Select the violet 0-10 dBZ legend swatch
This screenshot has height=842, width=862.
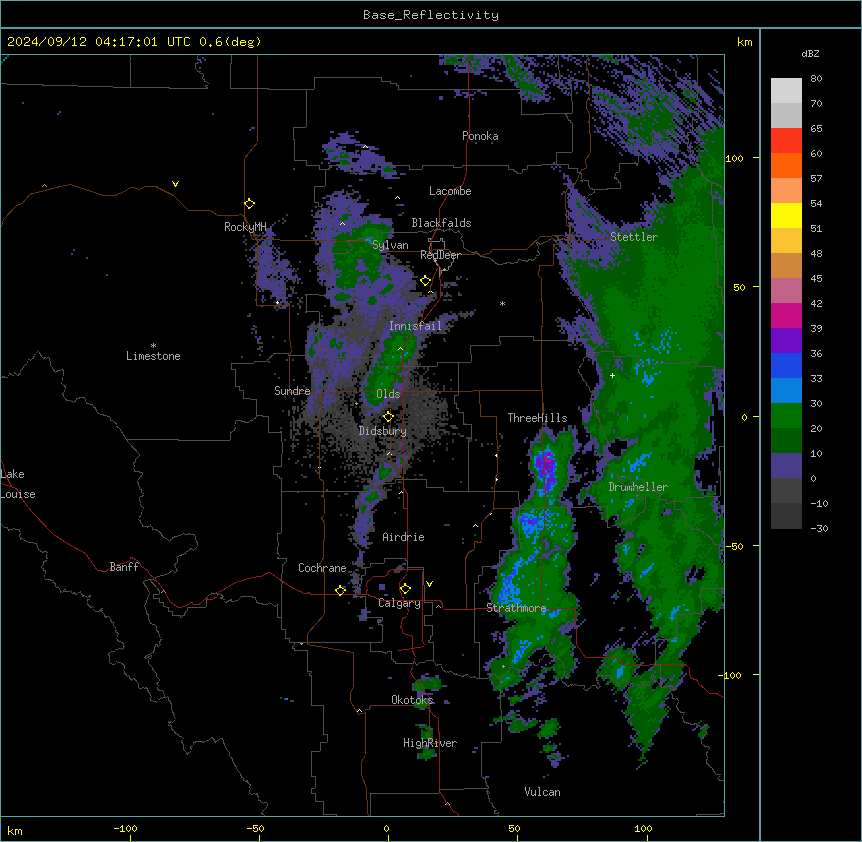click(x=786, y=466)
